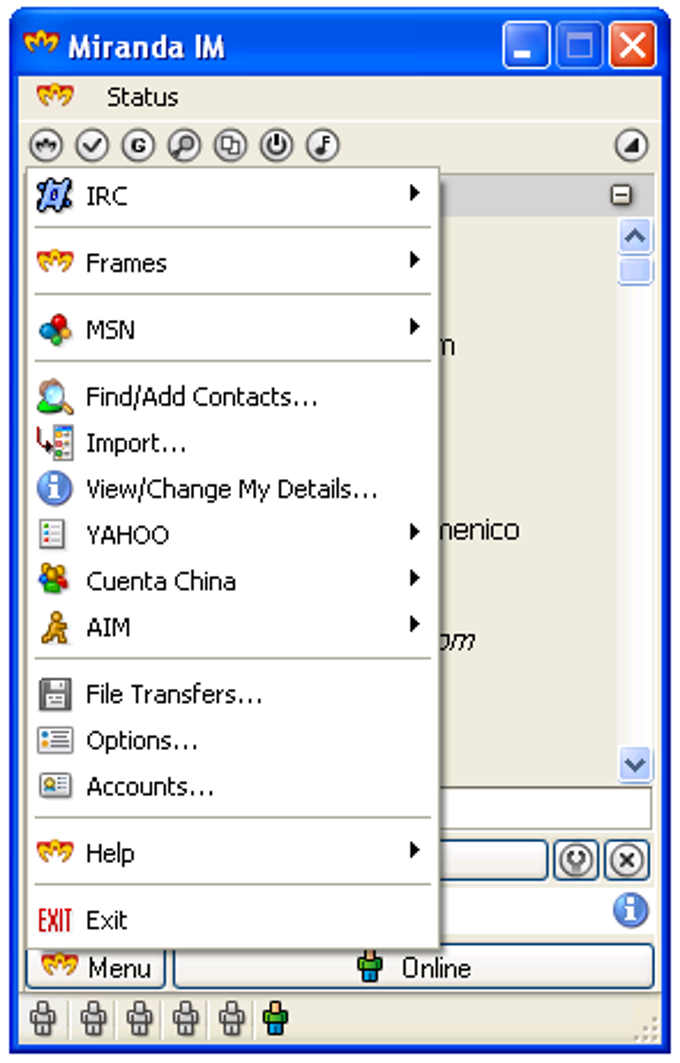This screenshot has width=680, height=1063.
Task: Expand the Cuenta China account submenu
Action: point(233,581)
